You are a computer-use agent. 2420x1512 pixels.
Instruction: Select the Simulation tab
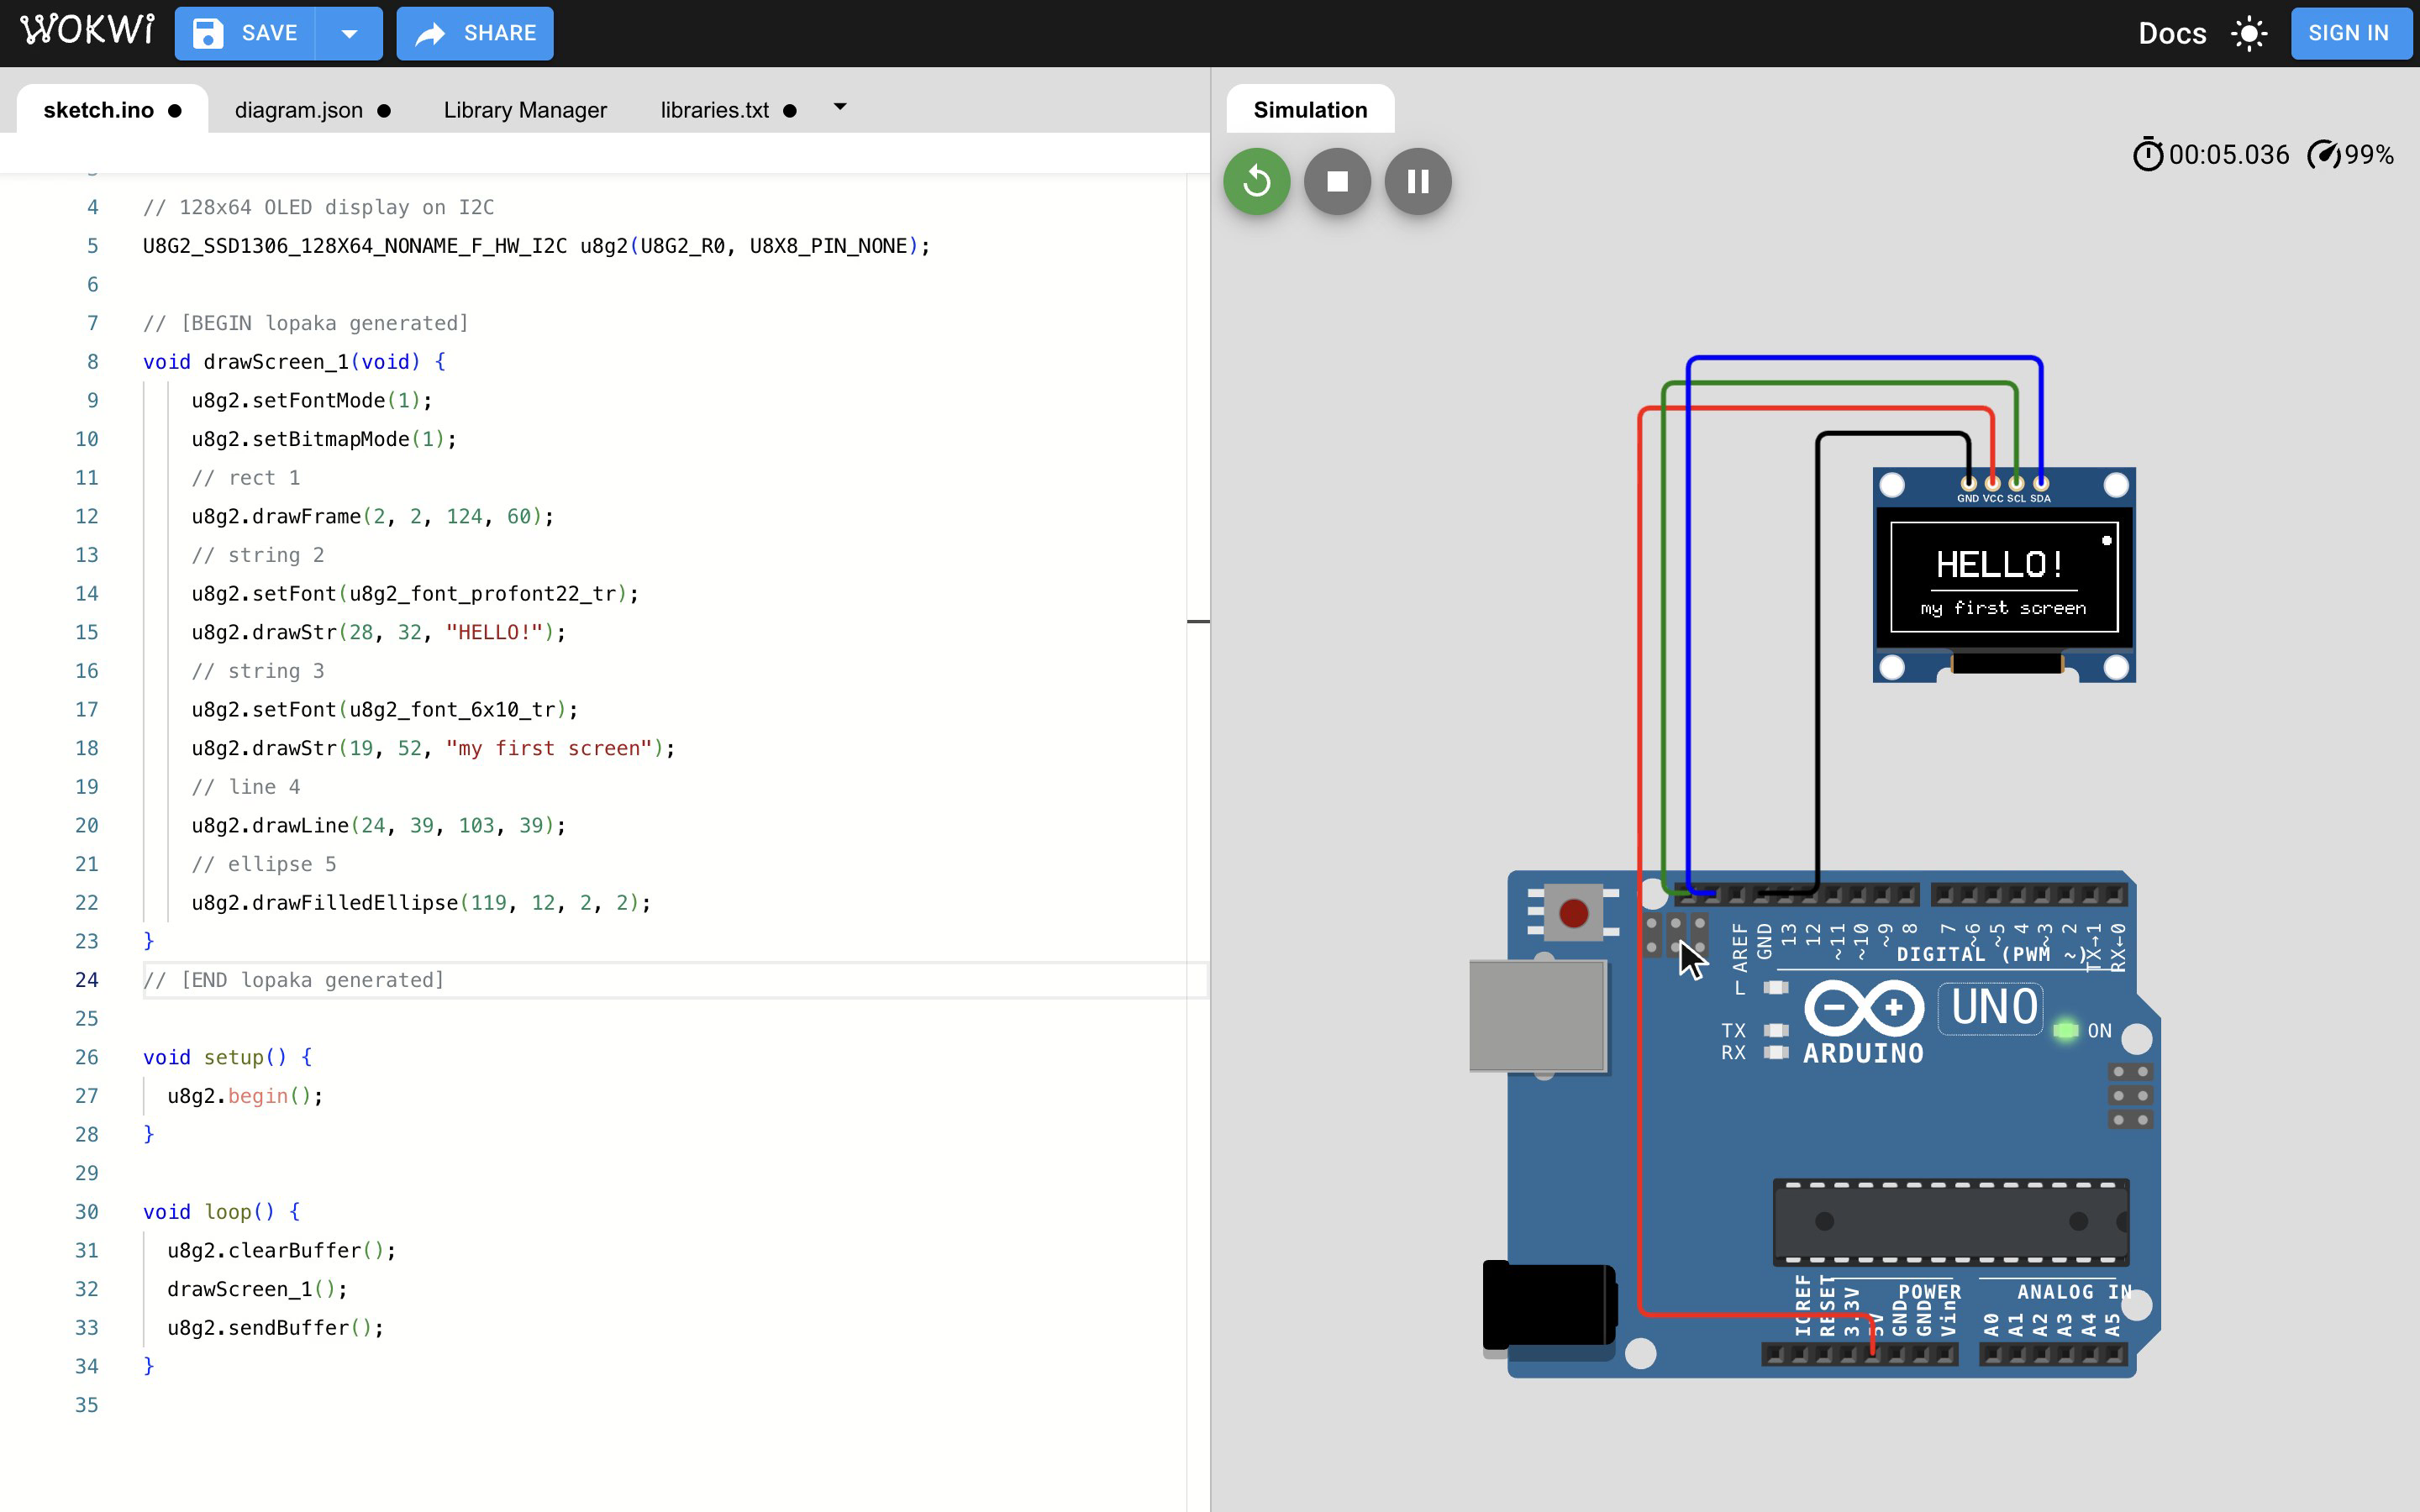(1310, 110)
